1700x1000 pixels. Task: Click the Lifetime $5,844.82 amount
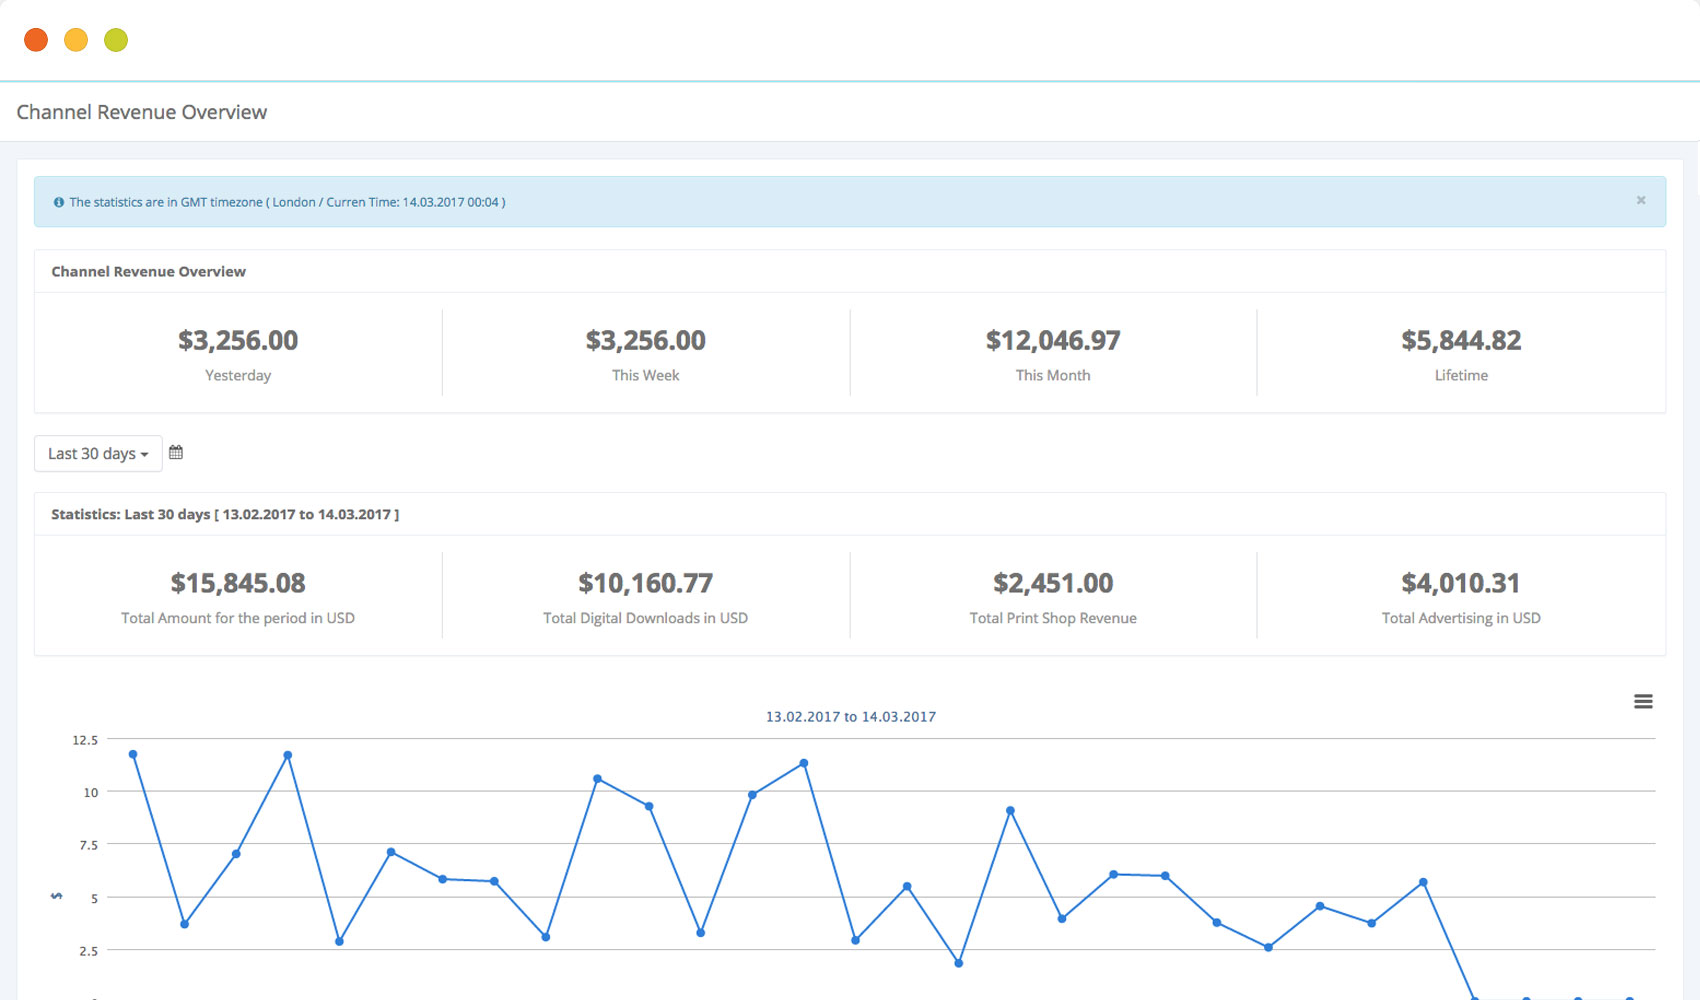(1460, 341)
